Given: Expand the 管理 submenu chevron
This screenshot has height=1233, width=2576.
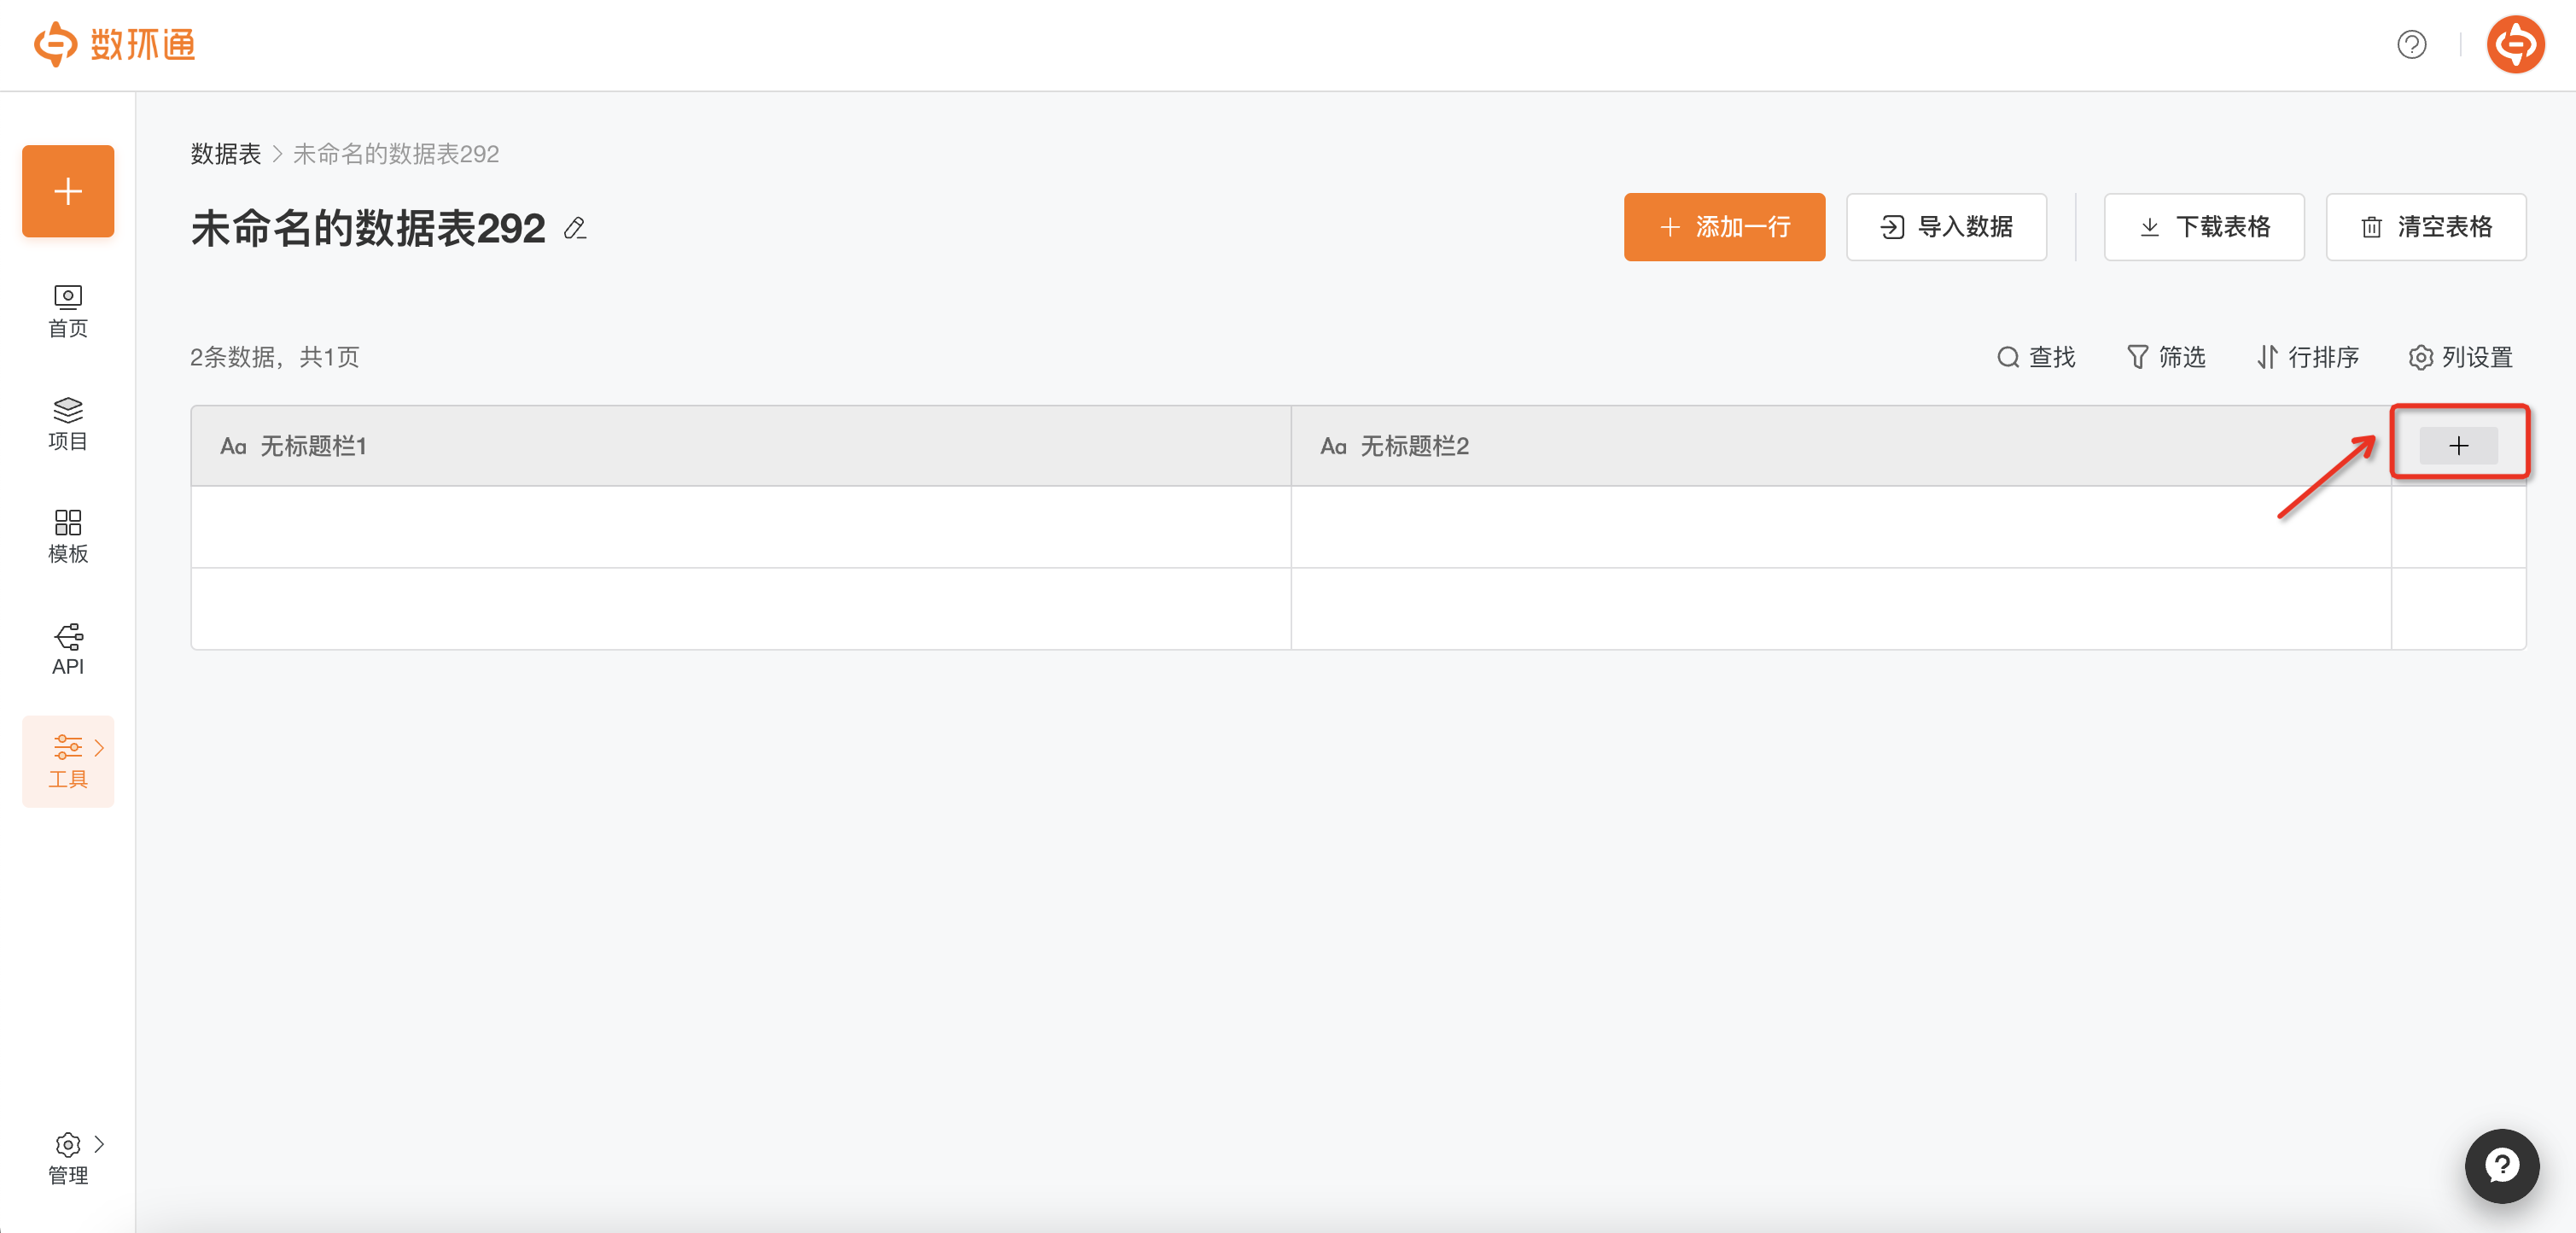Looking at the screenshot, I should click(x=99, y=1143).
